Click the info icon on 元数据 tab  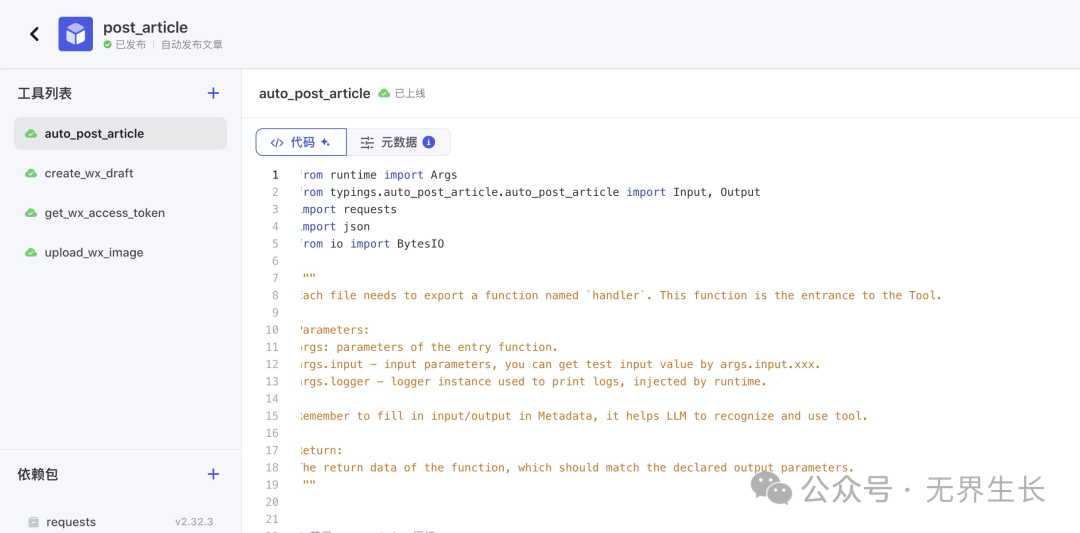[429, 142]
